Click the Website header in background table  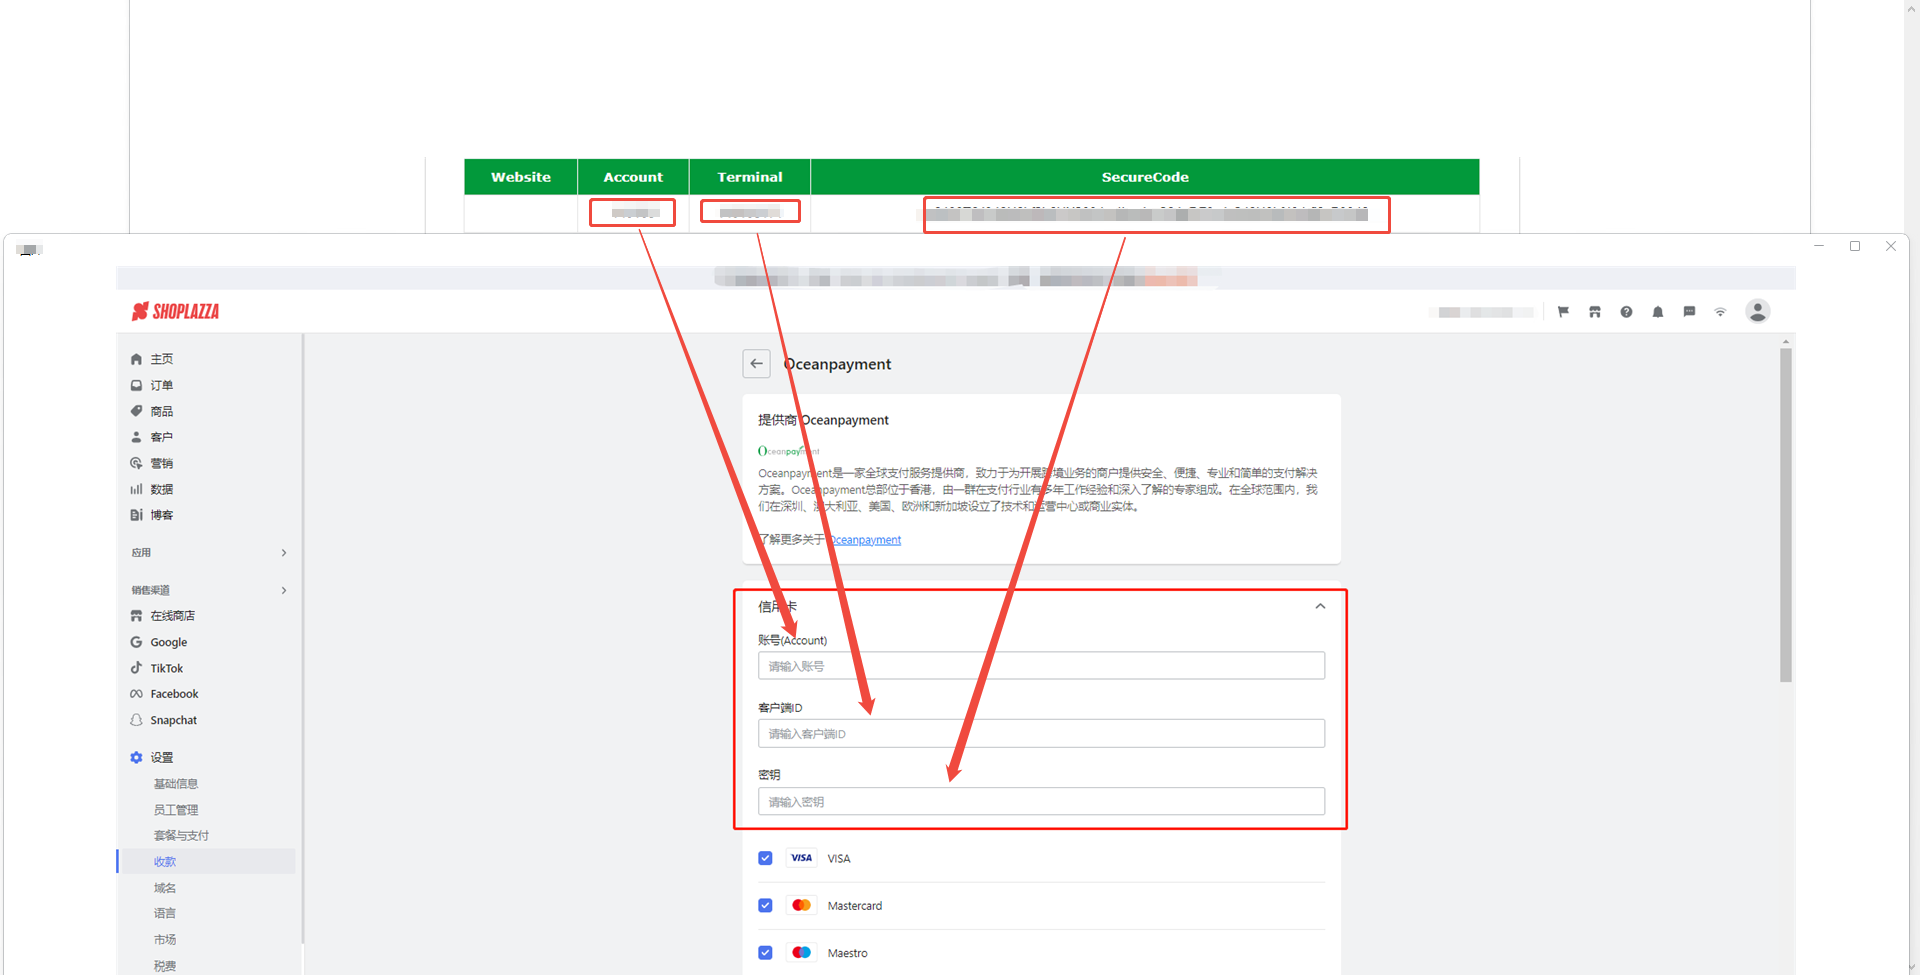coord(521,177)
